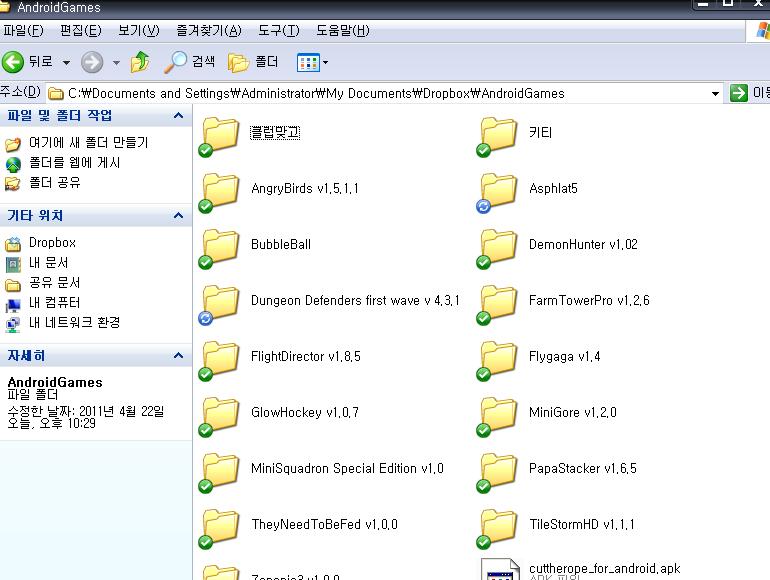Open the DemonHunter v1.02 folder icon
The image size is (770, 580).
pos(497,249)
